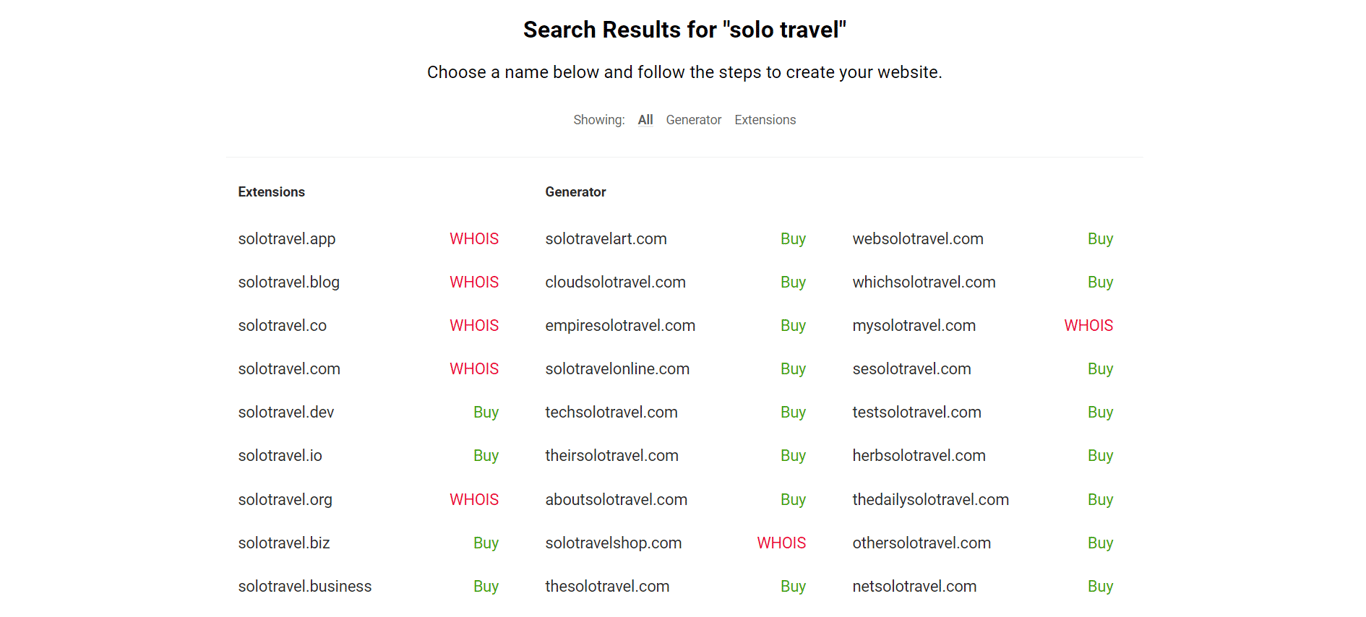This screenshot has width=1366, height=617.
Task: Open WHOIS for solotravelshop.com
Action: click(x=781, y=542)
